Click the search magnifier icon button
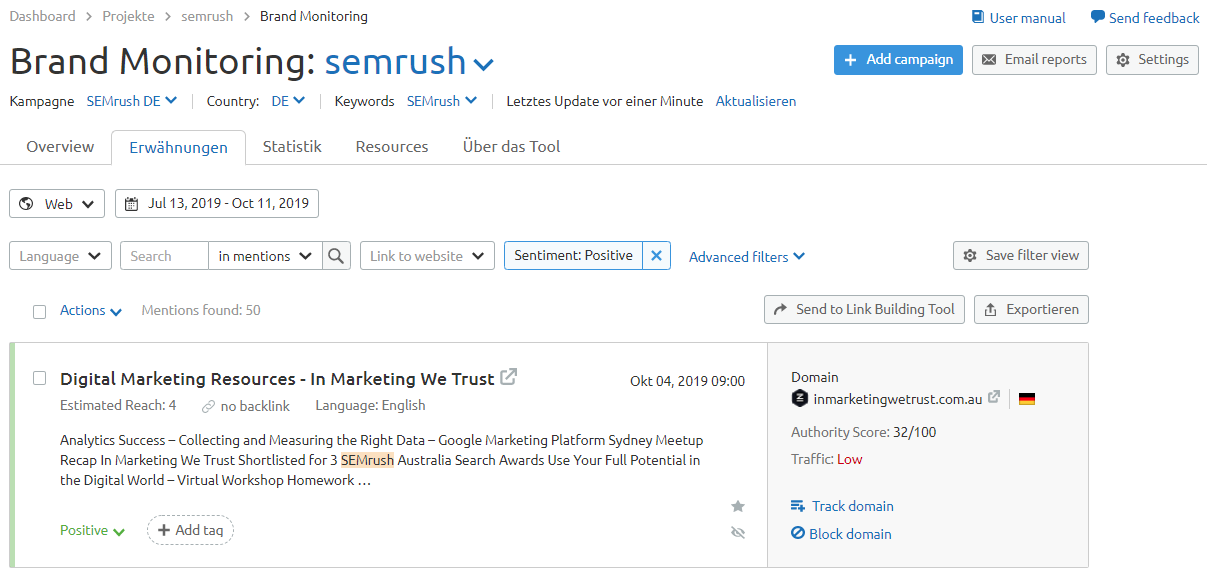The height and width of the screenshot is (575, 1207). [x=337, y=256]
